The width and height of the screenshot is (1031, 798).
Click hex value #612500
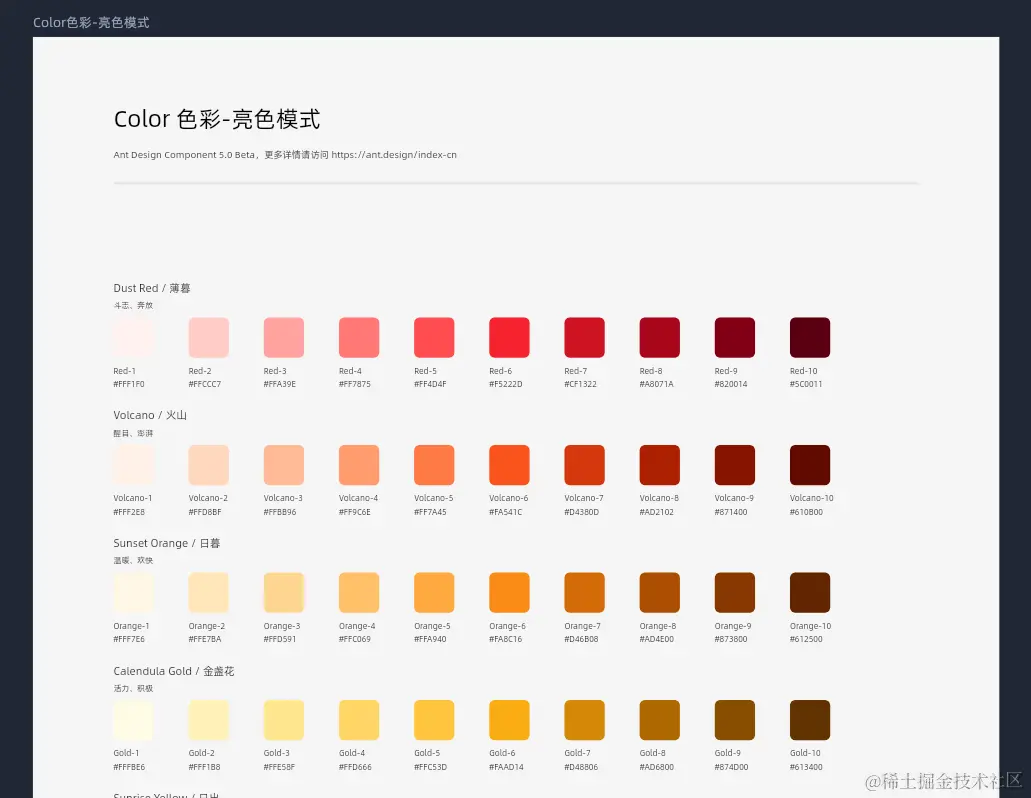(806, 639)
